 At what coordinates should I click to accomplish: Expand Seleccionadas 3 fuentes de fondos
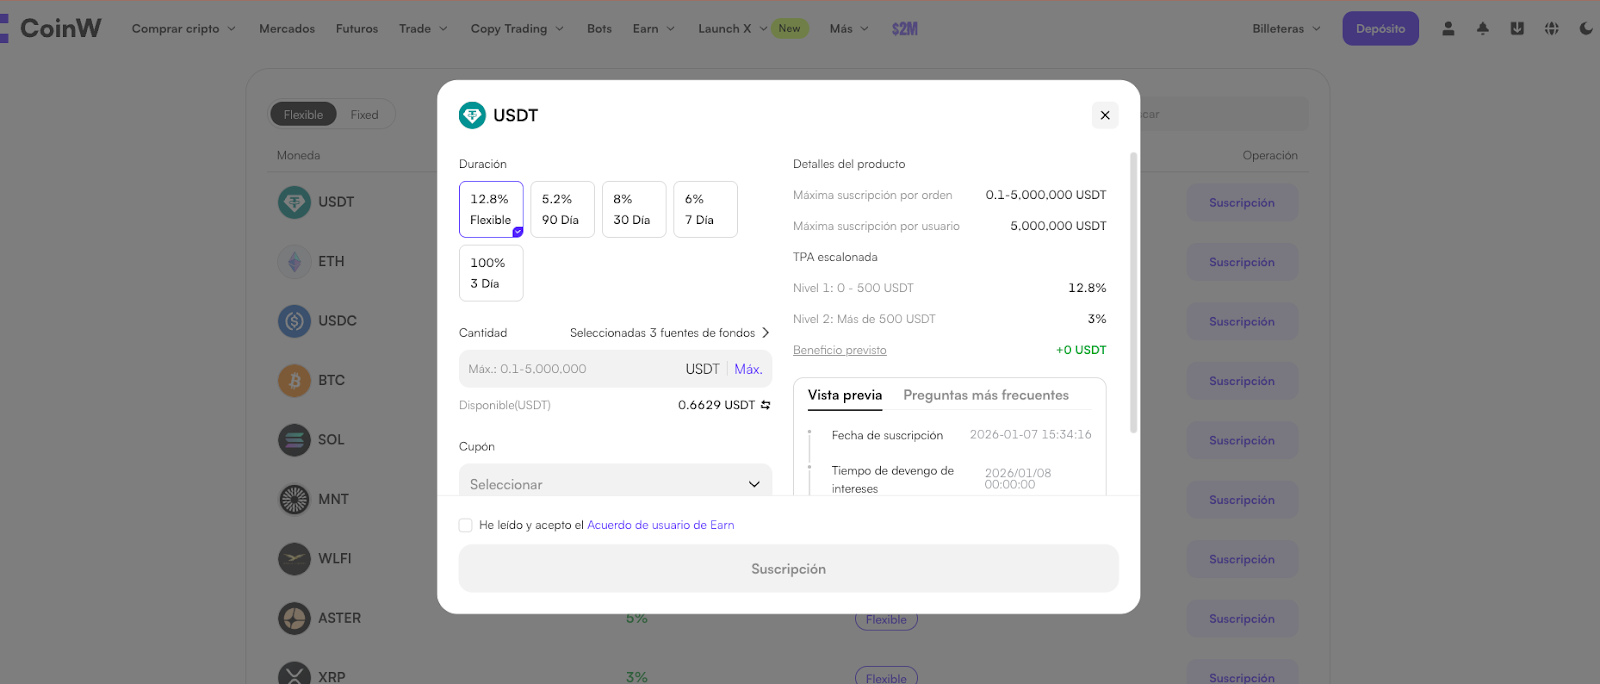tap(669, 333)
